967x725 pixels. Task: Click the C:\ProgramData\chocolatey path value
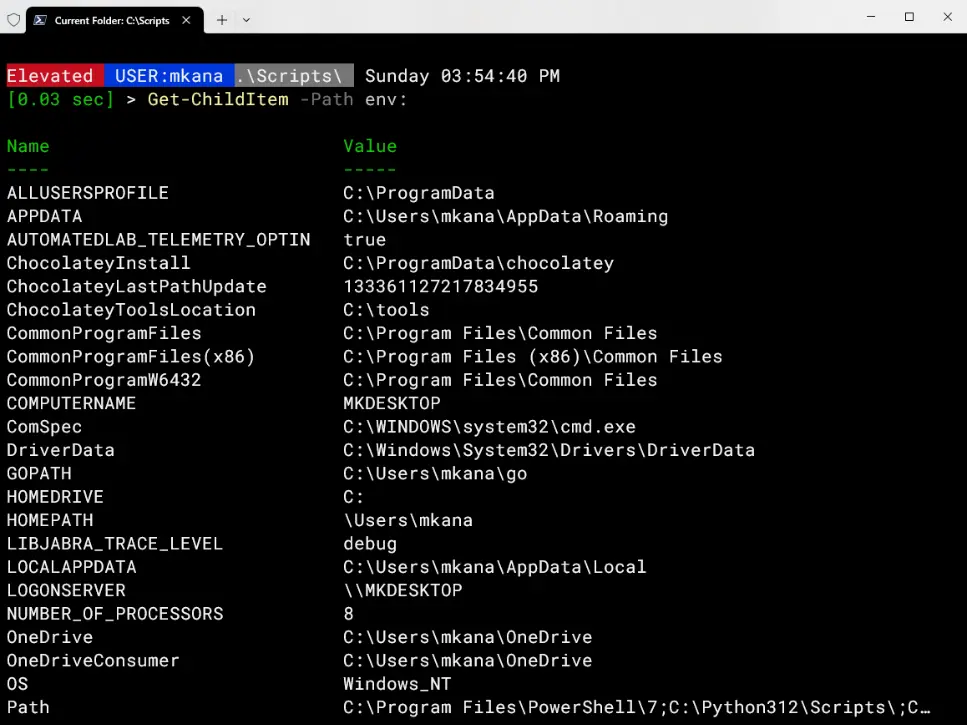coord(475,263)
